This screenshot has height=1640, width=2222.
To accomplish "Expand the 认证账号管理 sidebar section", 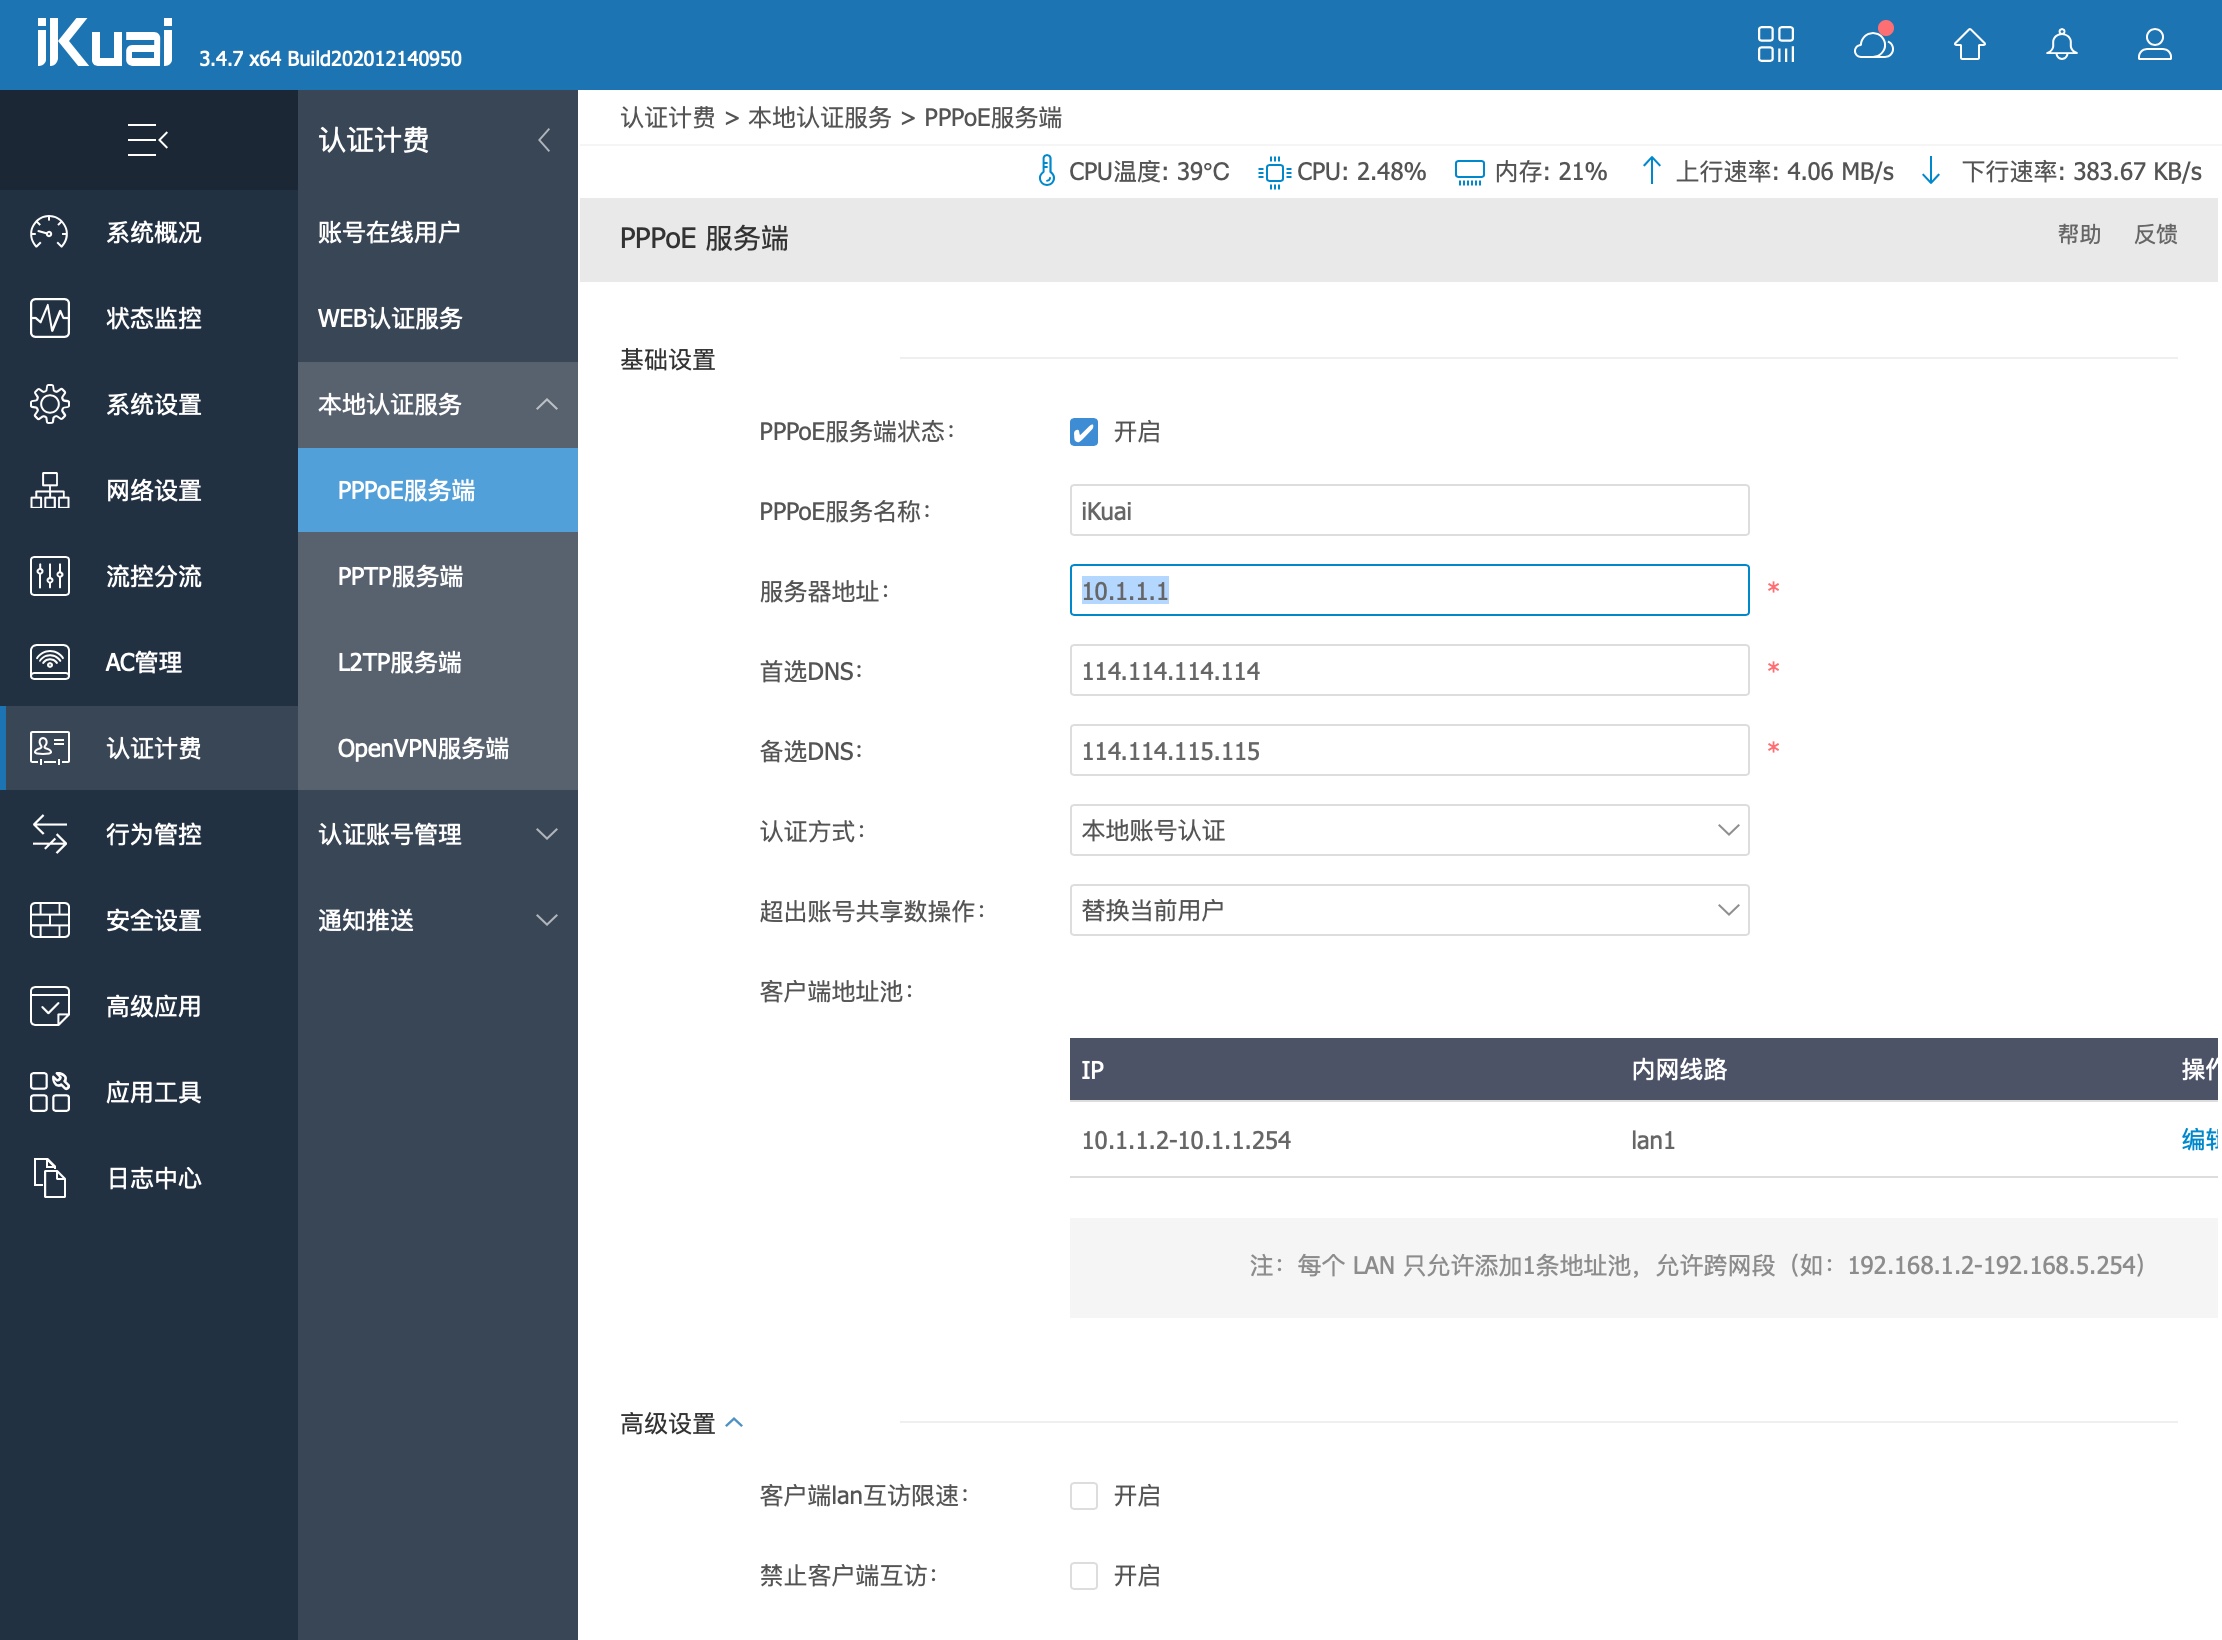I will click(x=437, y=834).
